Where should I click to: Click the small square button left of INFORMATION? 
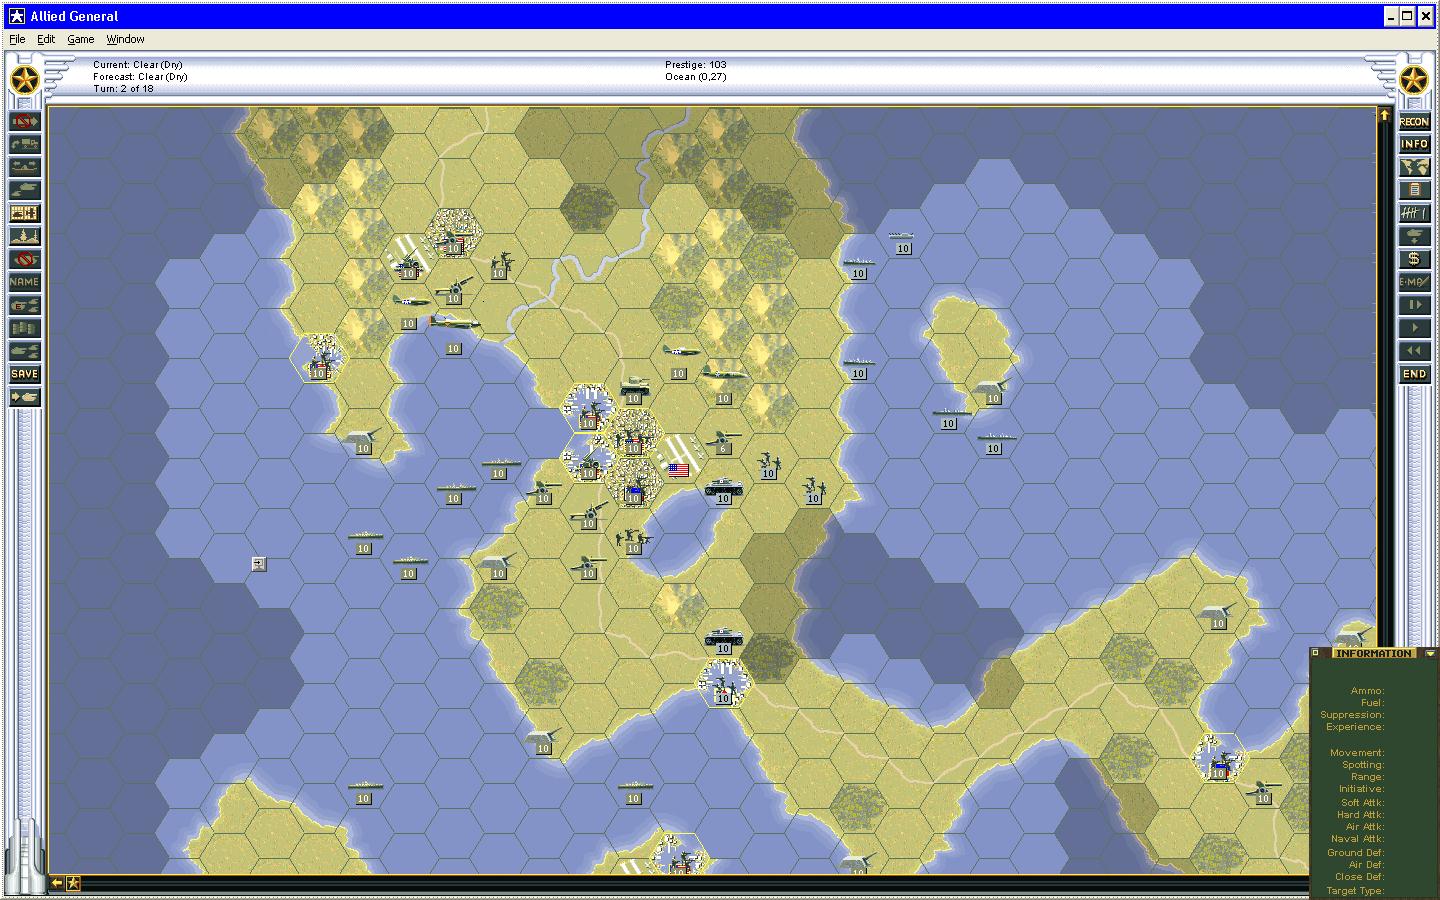[x=1315, y=653]
